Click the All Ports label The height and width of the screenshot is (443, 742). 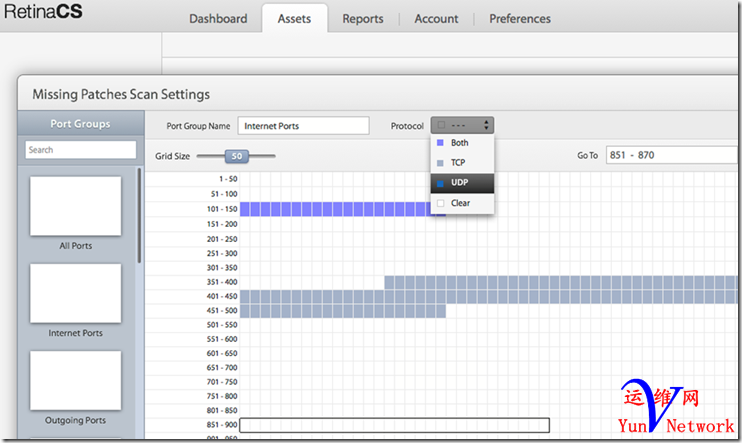(x=76, y=246)
